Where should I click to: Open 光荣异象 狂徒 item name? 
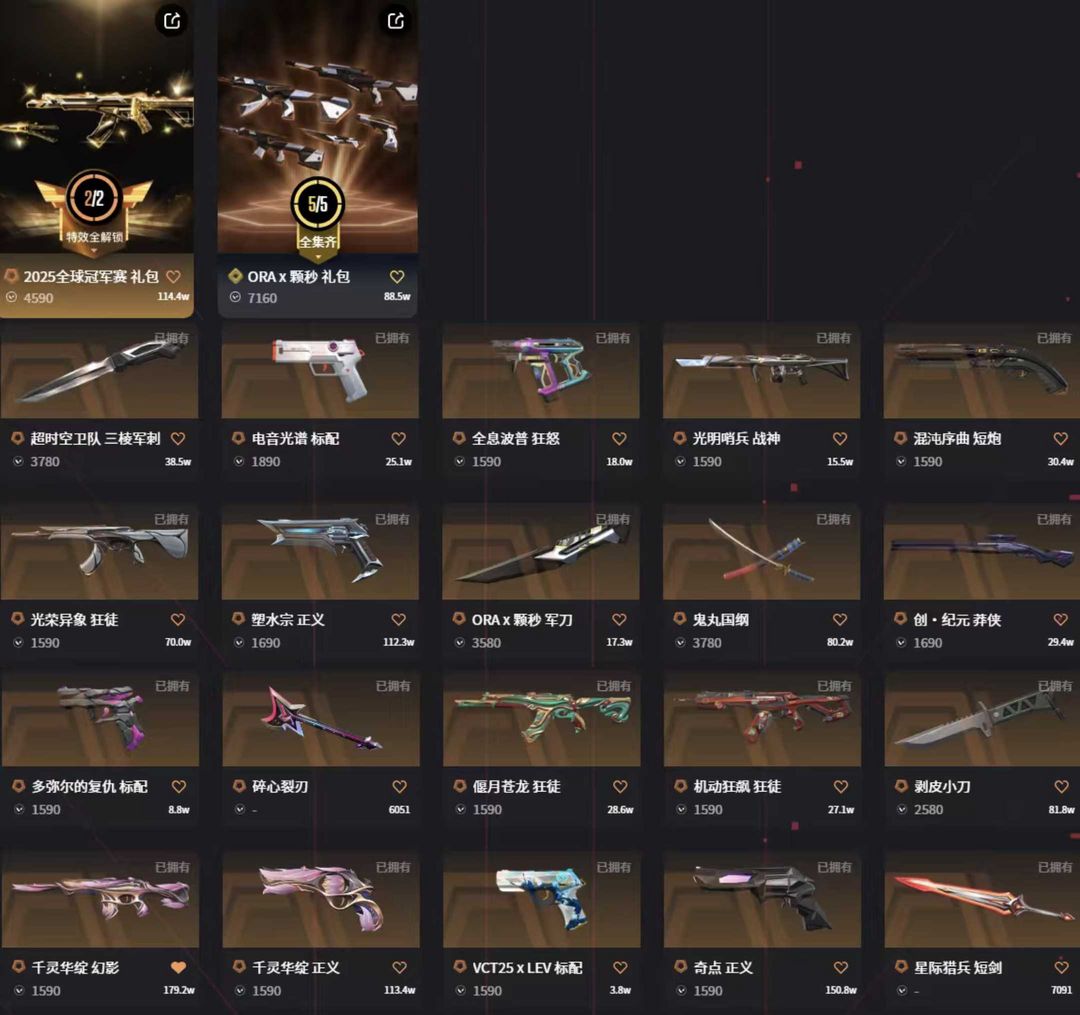[x=74, y=619]
